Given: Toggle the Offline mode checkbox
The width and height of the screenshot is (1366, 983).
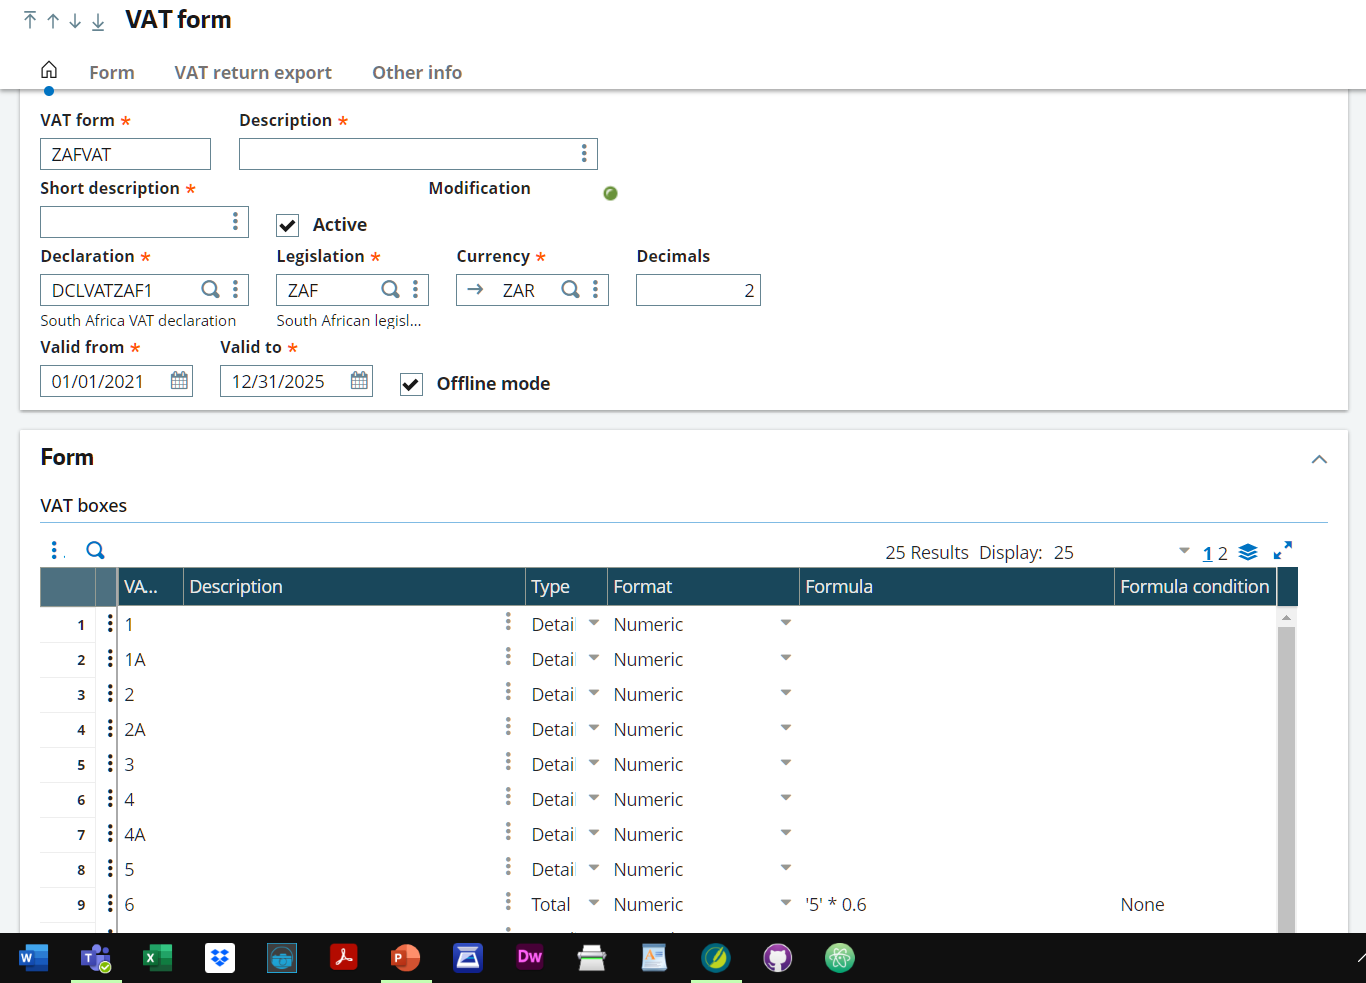Looking at the screenshot, I should click(x=411, y=384).
